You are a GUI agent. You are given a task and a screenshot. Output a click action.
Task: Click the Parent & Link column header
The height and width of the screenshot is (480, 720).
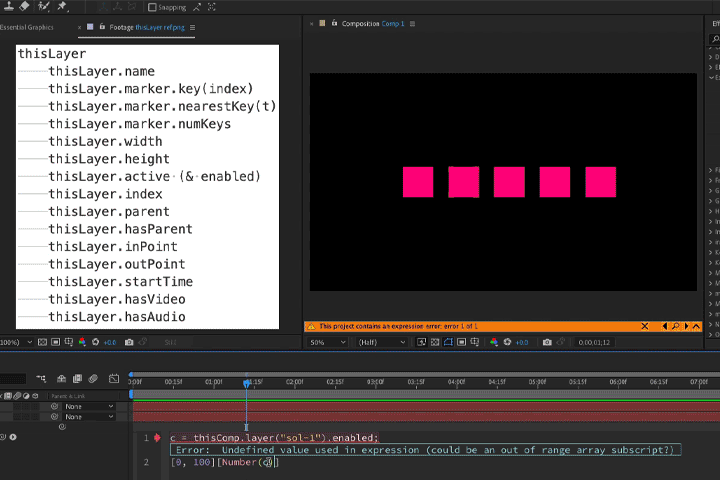(68, 396)
